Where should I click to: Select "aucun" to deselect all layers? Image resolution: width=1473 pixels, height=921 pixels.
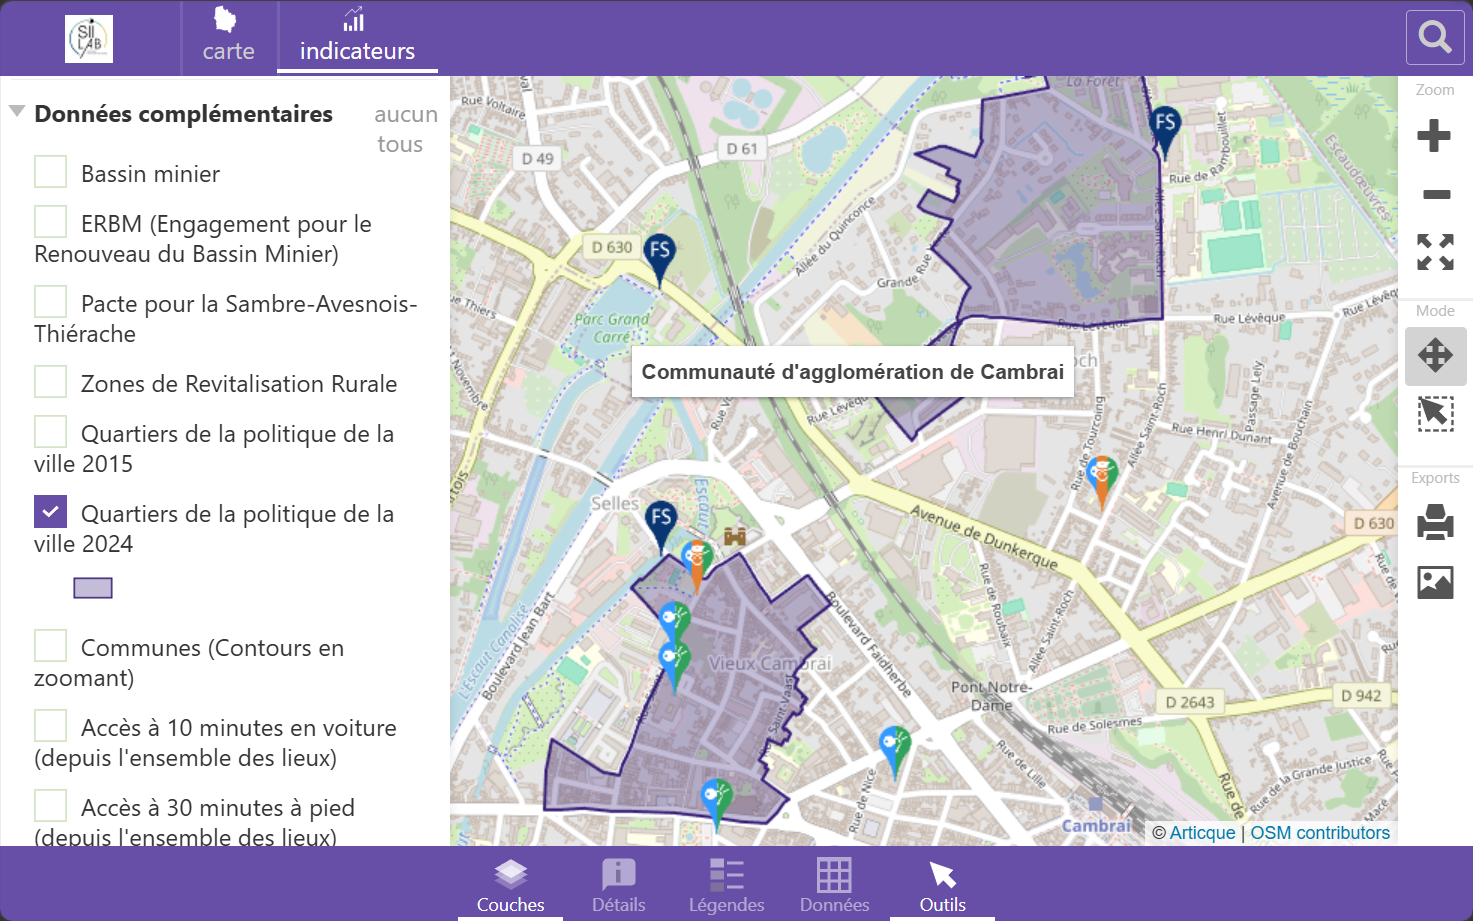[406, 114]
